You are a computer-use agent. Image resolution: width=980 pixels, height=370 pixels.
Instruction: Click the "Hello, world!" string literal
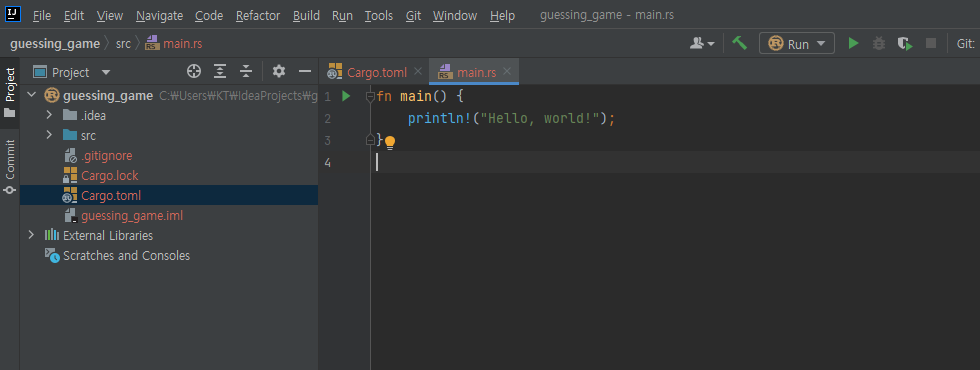(541, 119)
